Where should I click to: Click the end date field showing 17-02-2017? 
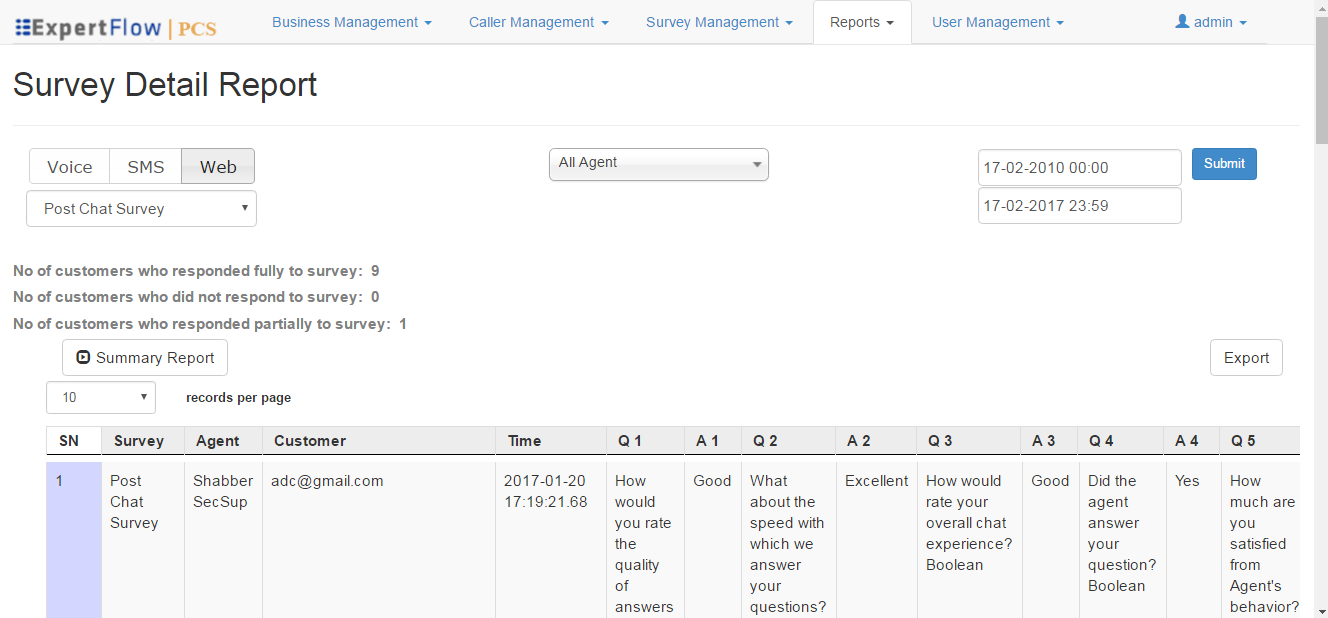coord(1079,205)
